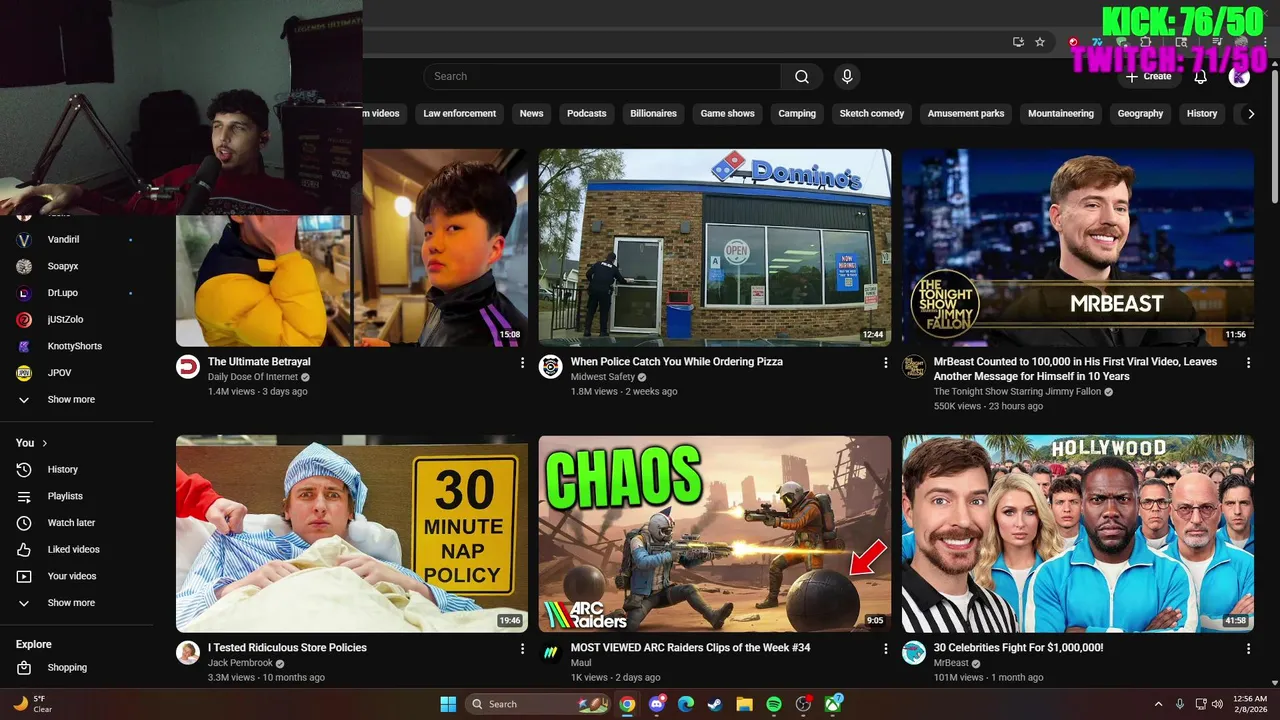
Task: Click the install app icon in address bar
Action: [x=1018, y=42]
